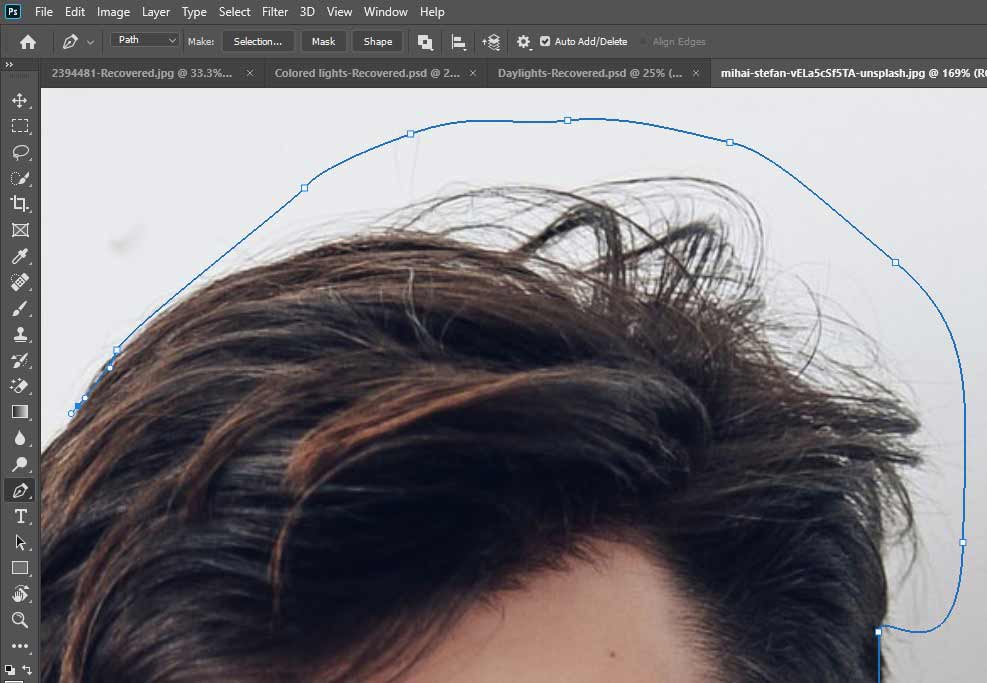This screenshot has width=987, height=683.
Task: Select the Horizontal Type tool
Action: point(20,516)
